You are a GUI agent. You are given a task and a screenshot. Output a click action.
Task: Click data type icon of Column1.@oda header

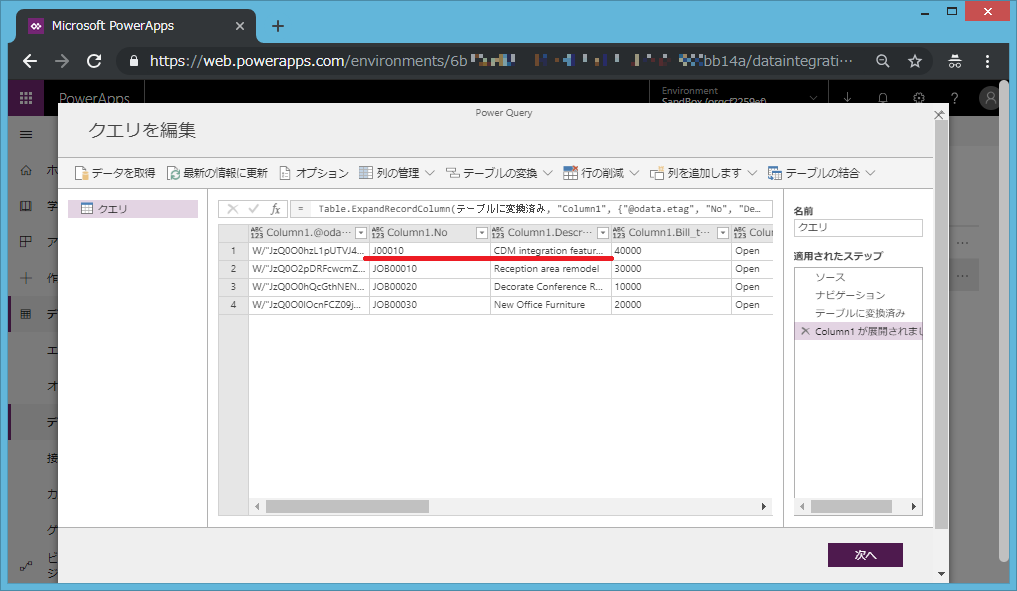coord(257,233)
